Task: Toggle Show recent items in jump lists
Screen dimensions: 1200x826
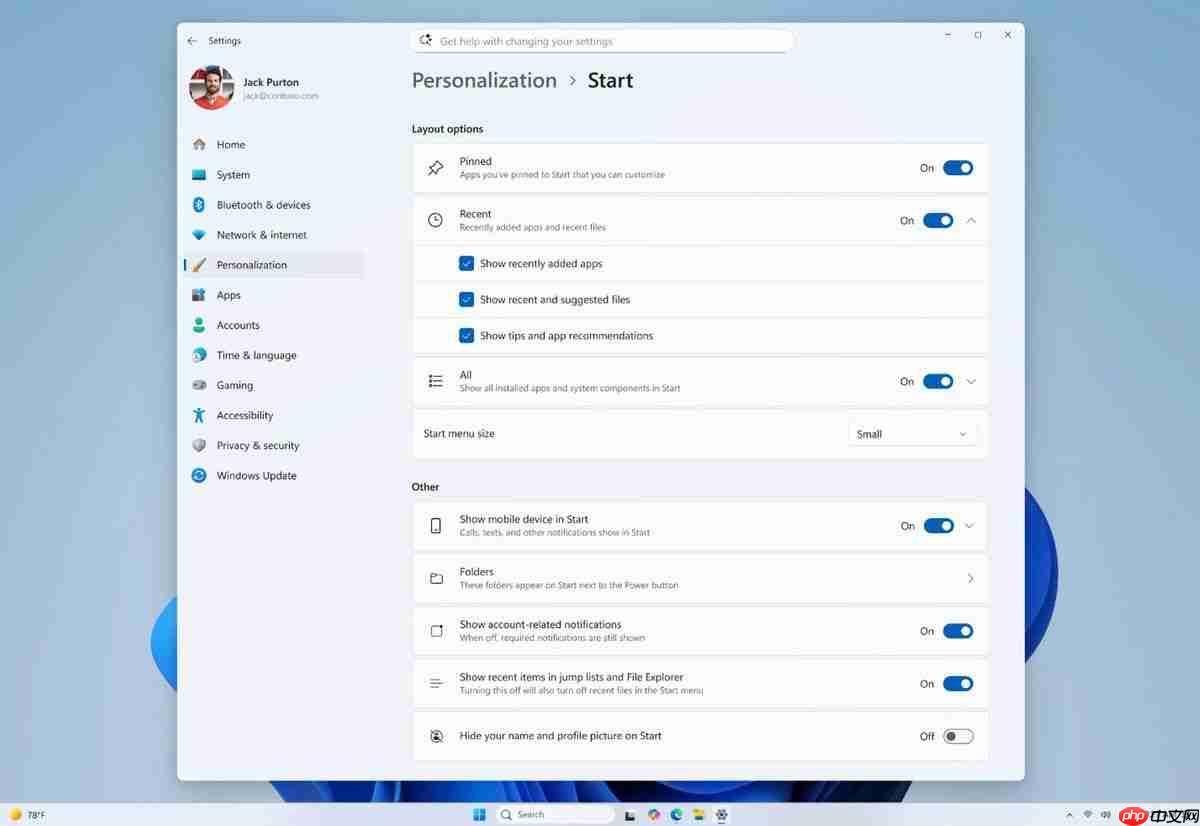Action: [958, 684]
